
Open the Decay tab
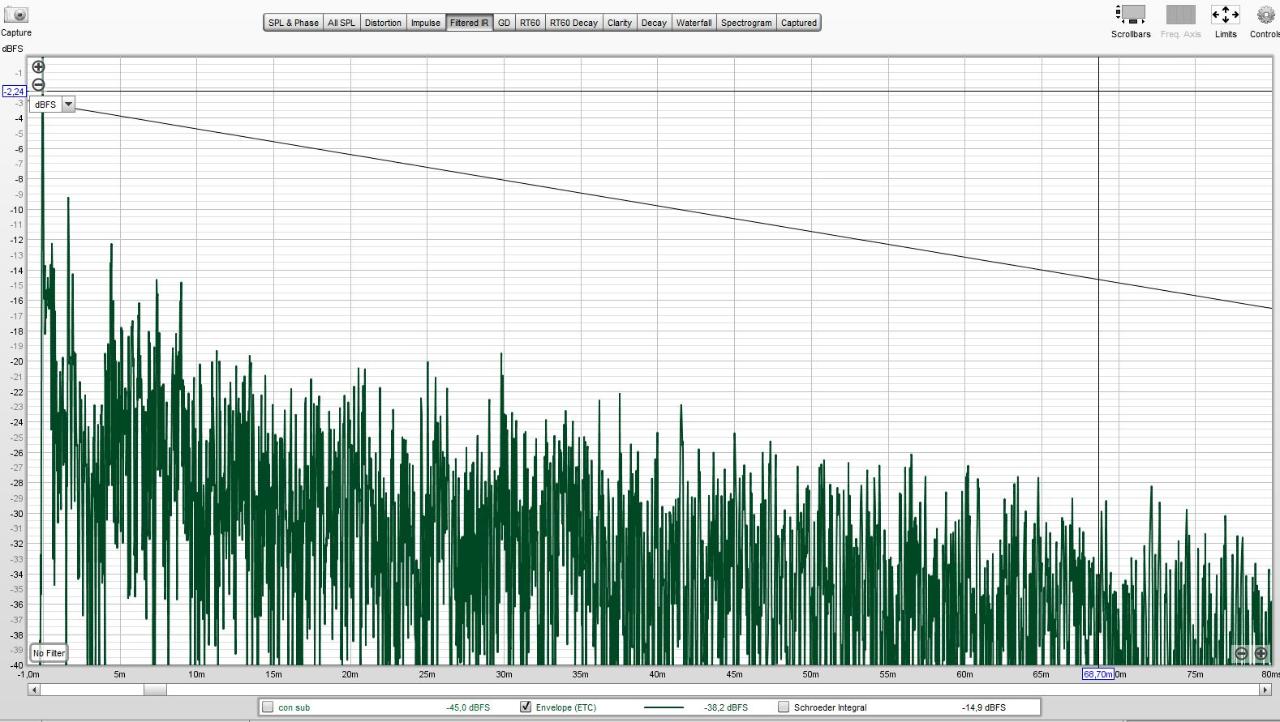coord(654,23)
